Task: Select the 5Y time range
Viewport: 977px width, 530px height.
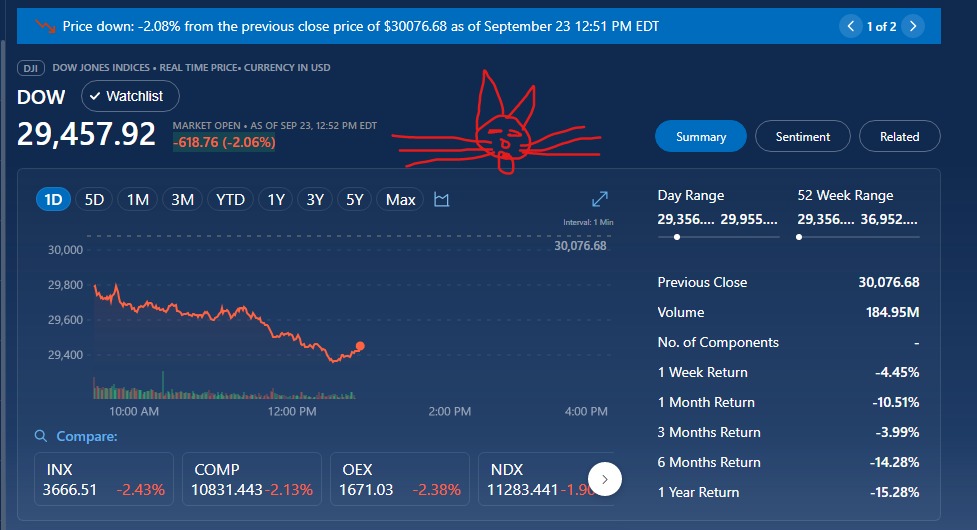Action: pyautogui.click(x=355, y=200)
